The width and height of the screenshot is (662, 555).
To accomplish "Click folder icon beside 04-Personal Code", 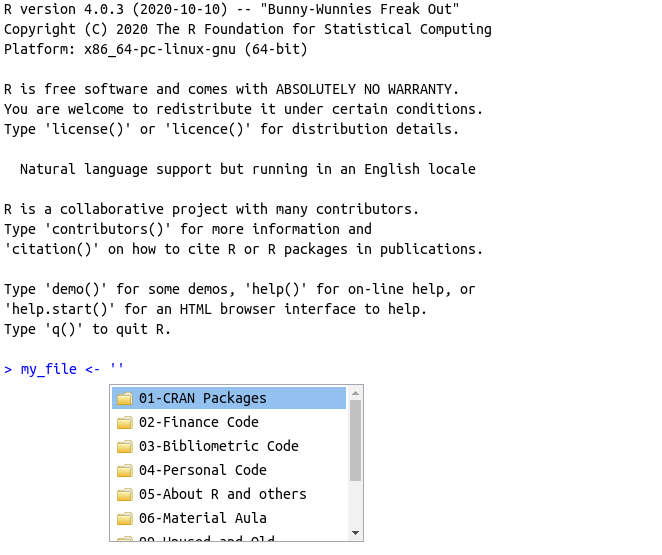I will [125, 471].
